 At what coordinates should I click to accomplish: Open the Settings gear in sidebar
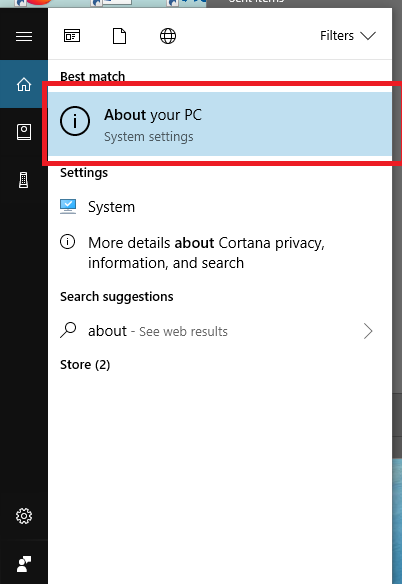tap(24, 516)
